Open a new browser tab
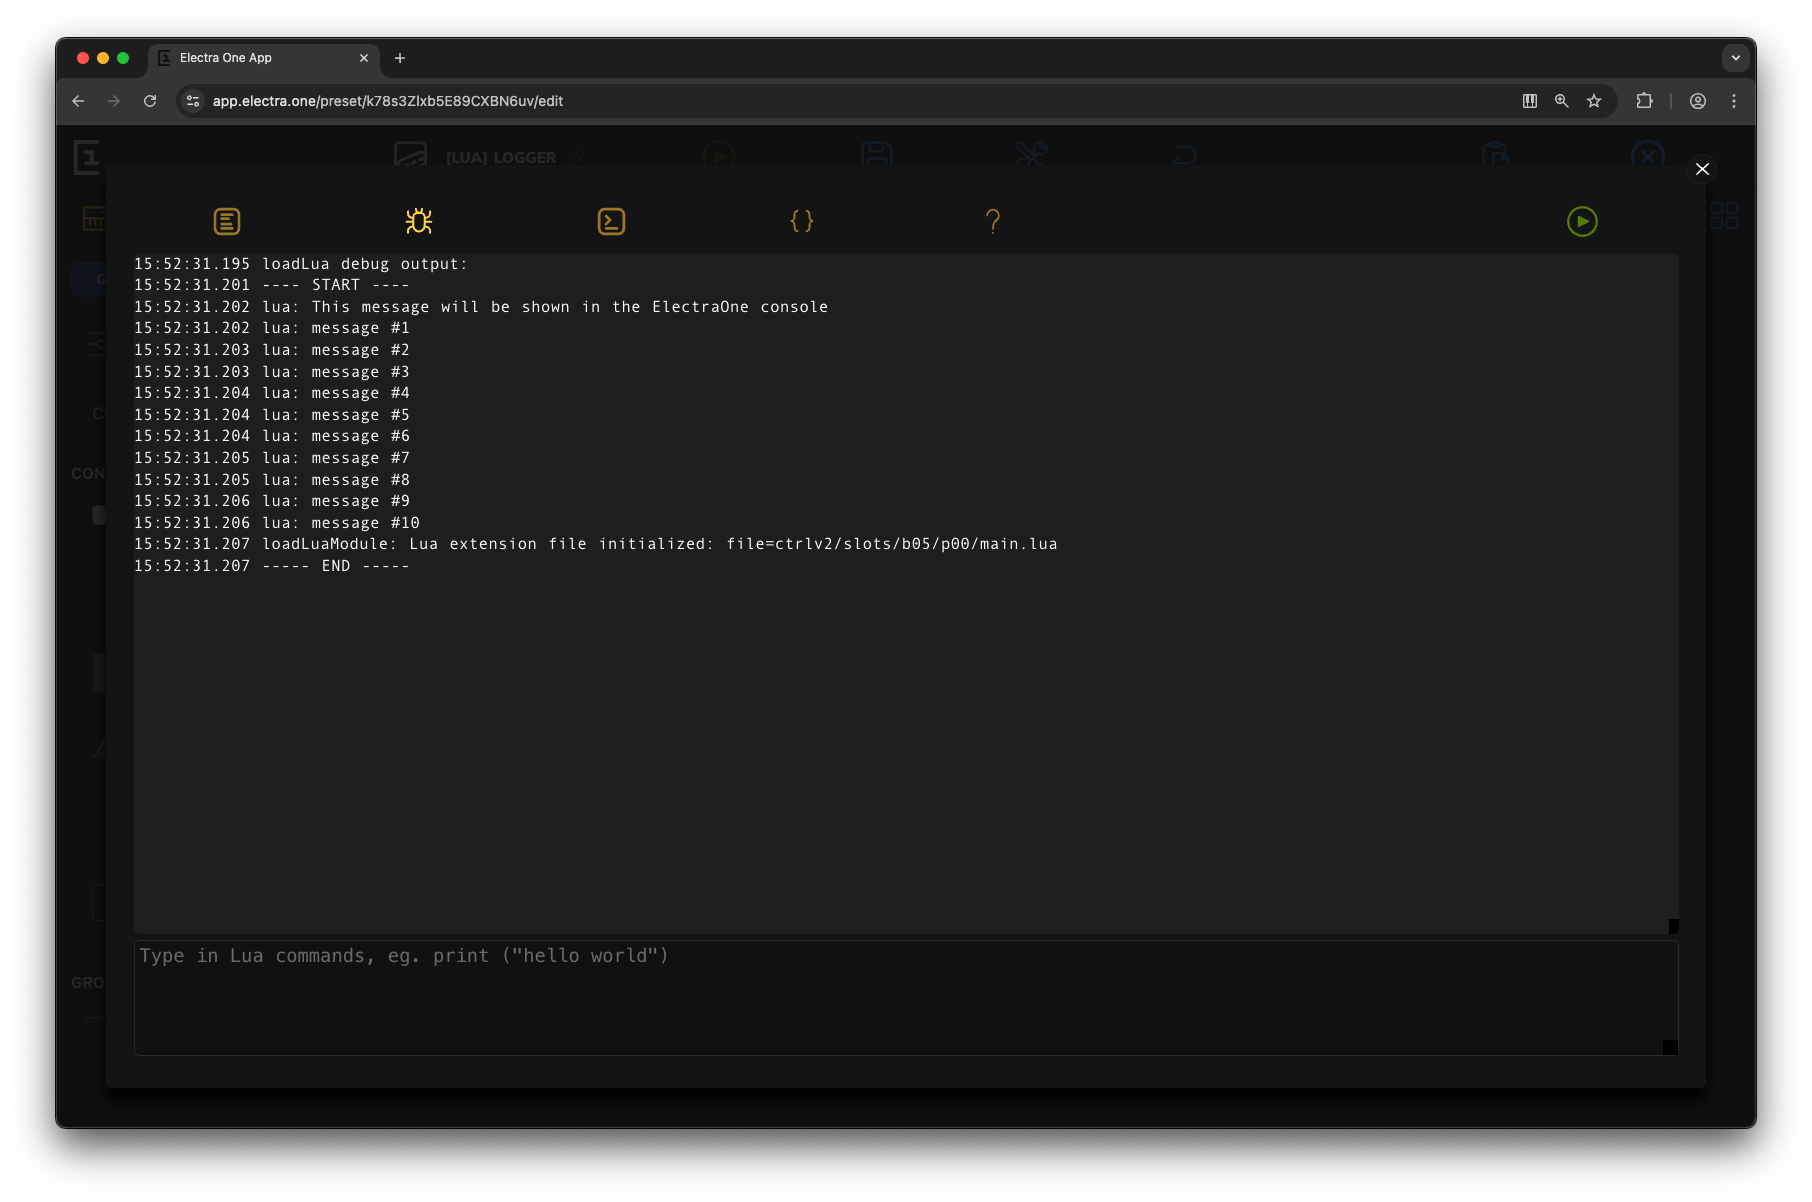 (400, 58)
